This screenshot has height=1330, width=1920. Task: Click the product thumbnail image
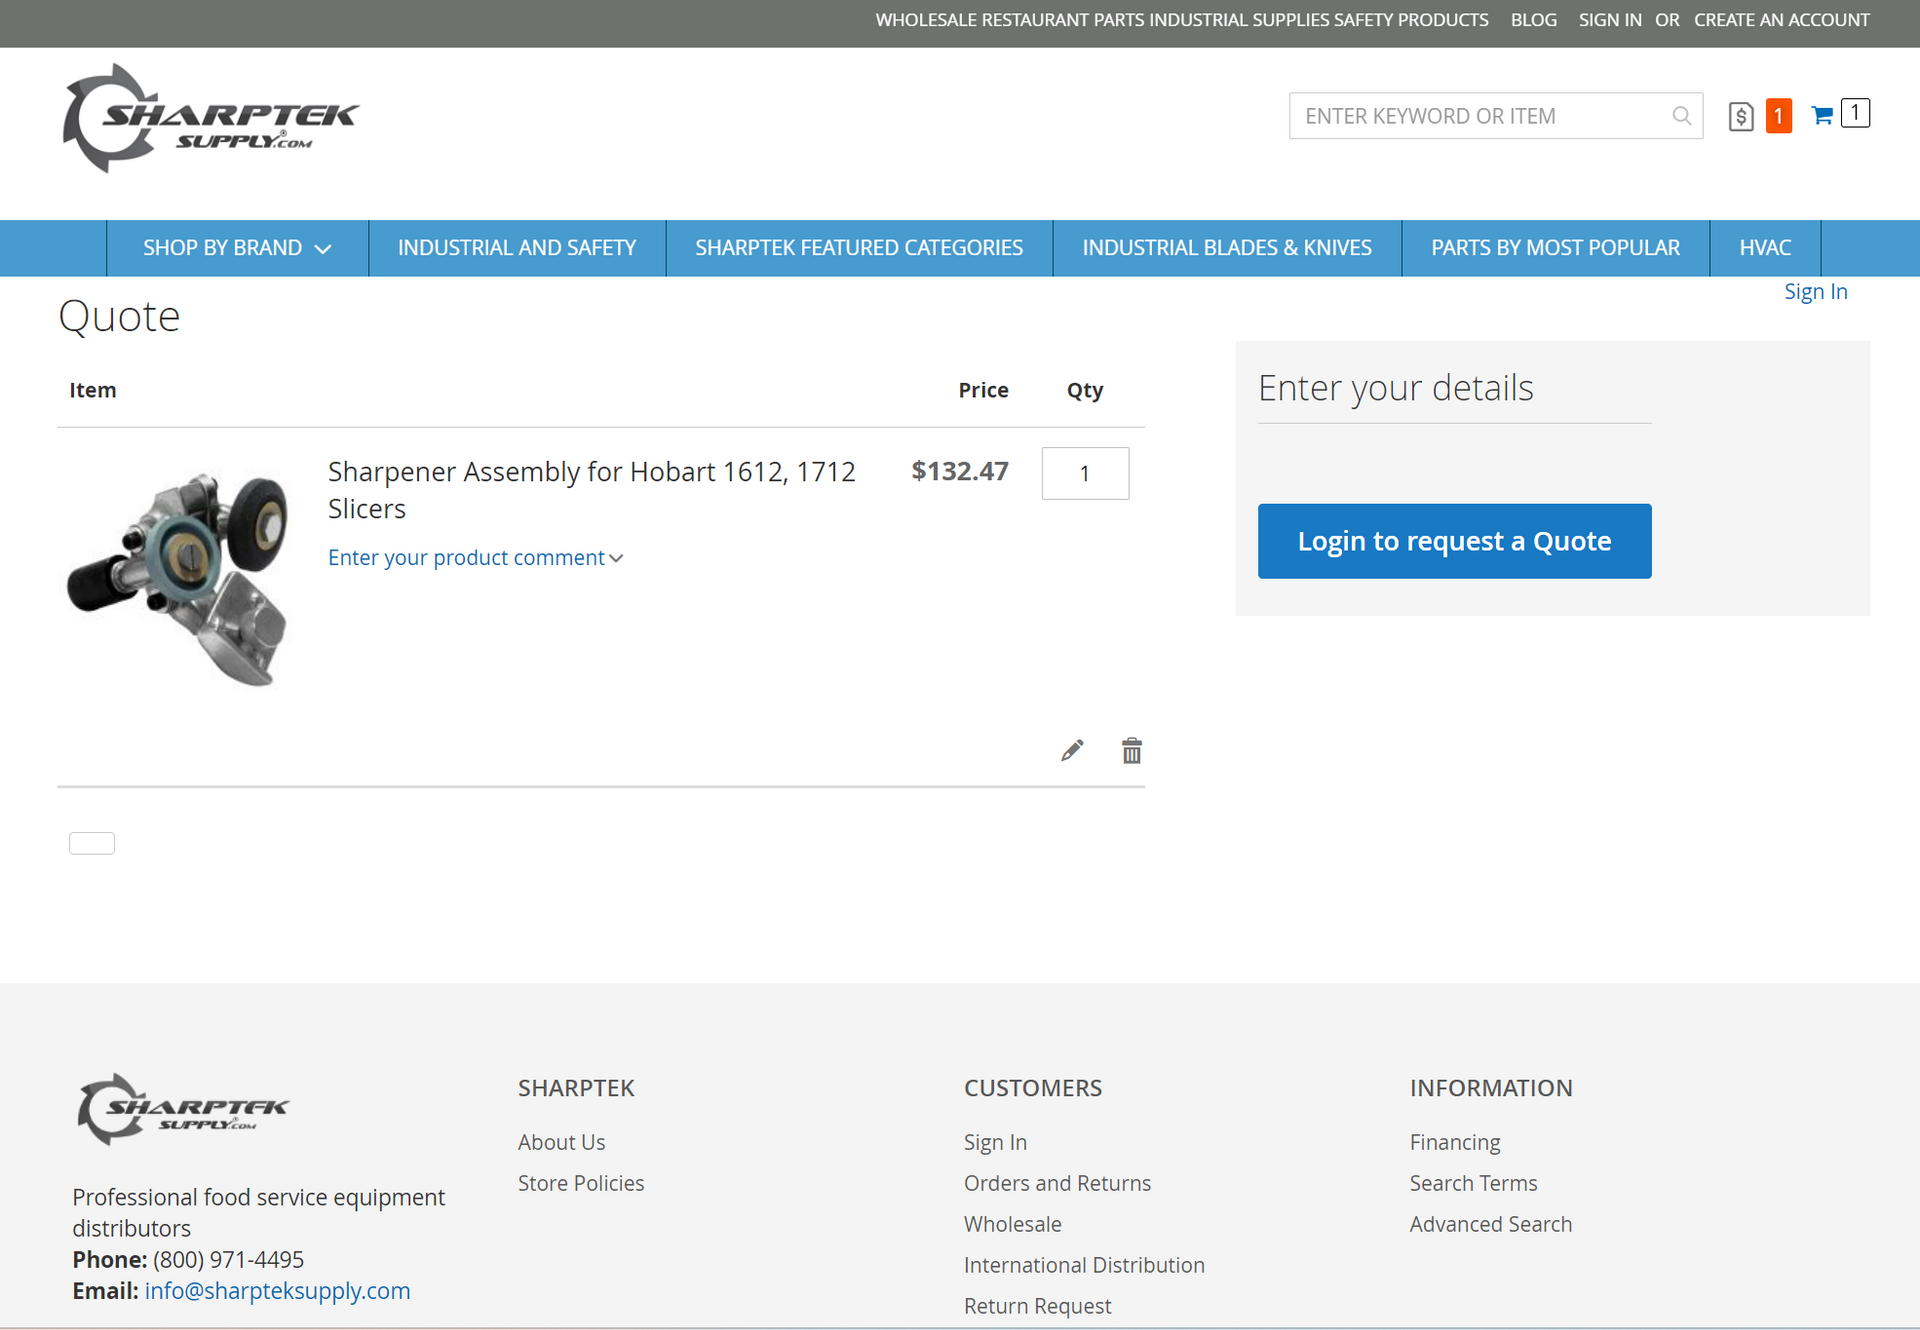[178, 575]
